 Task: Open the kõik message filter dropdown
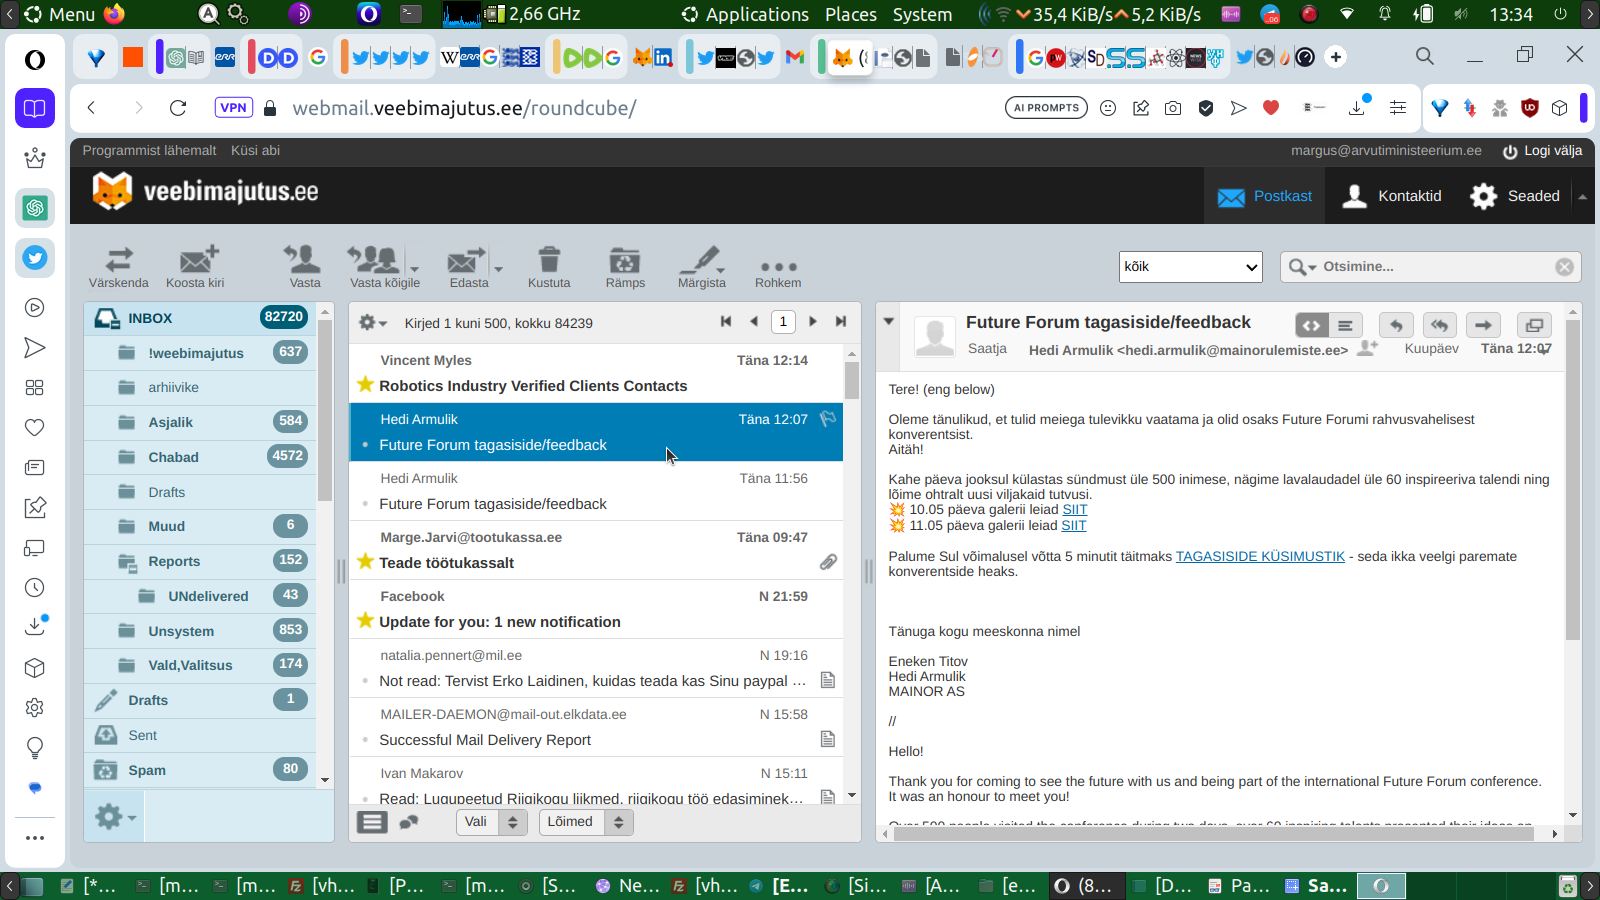pyautogui.click(x=1191, y=267)
